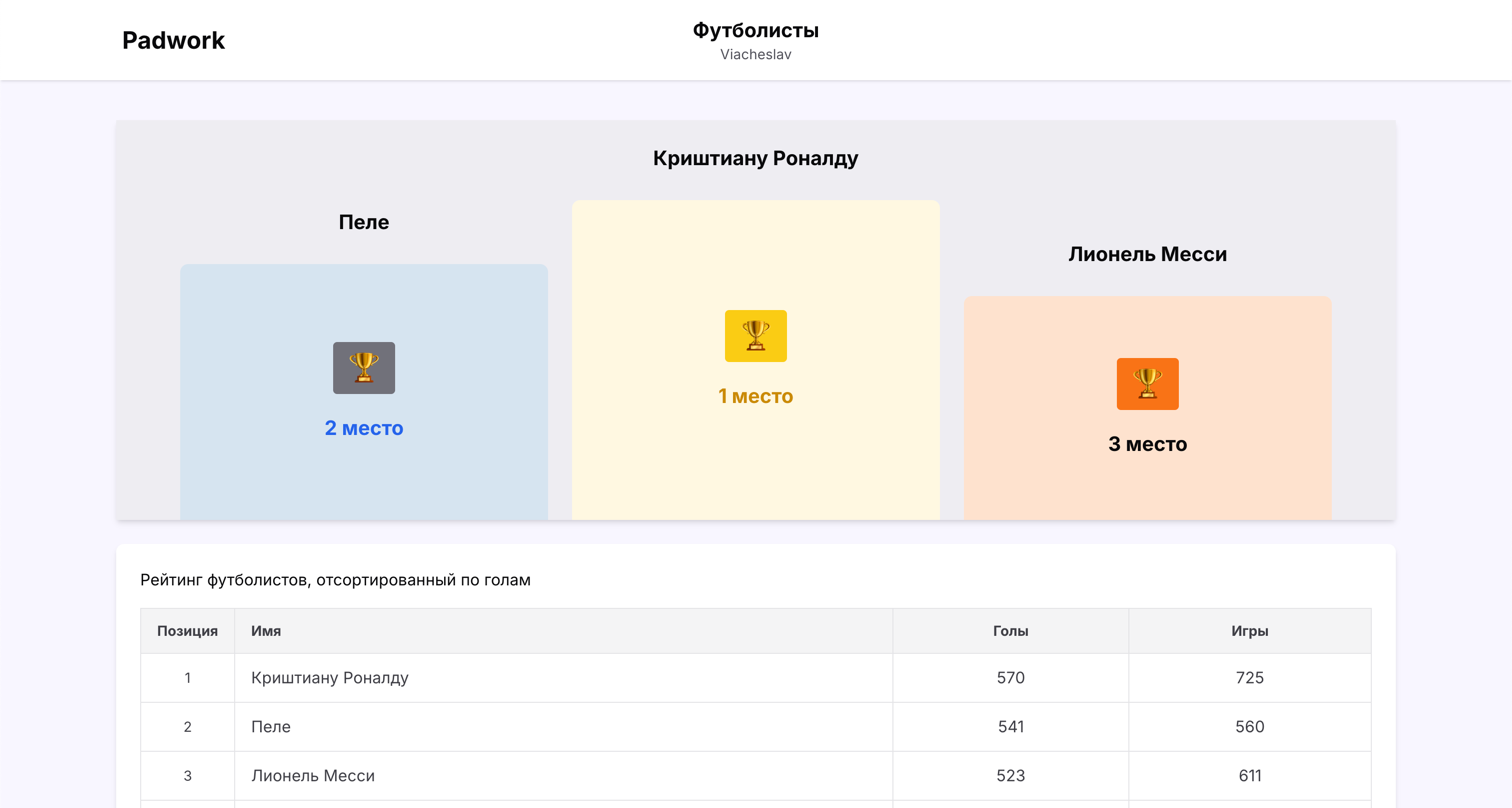The height and width of the screenshot is (808, 1512).
Task: Select the Криштиану Роналду podium heading
Action: 755,158
